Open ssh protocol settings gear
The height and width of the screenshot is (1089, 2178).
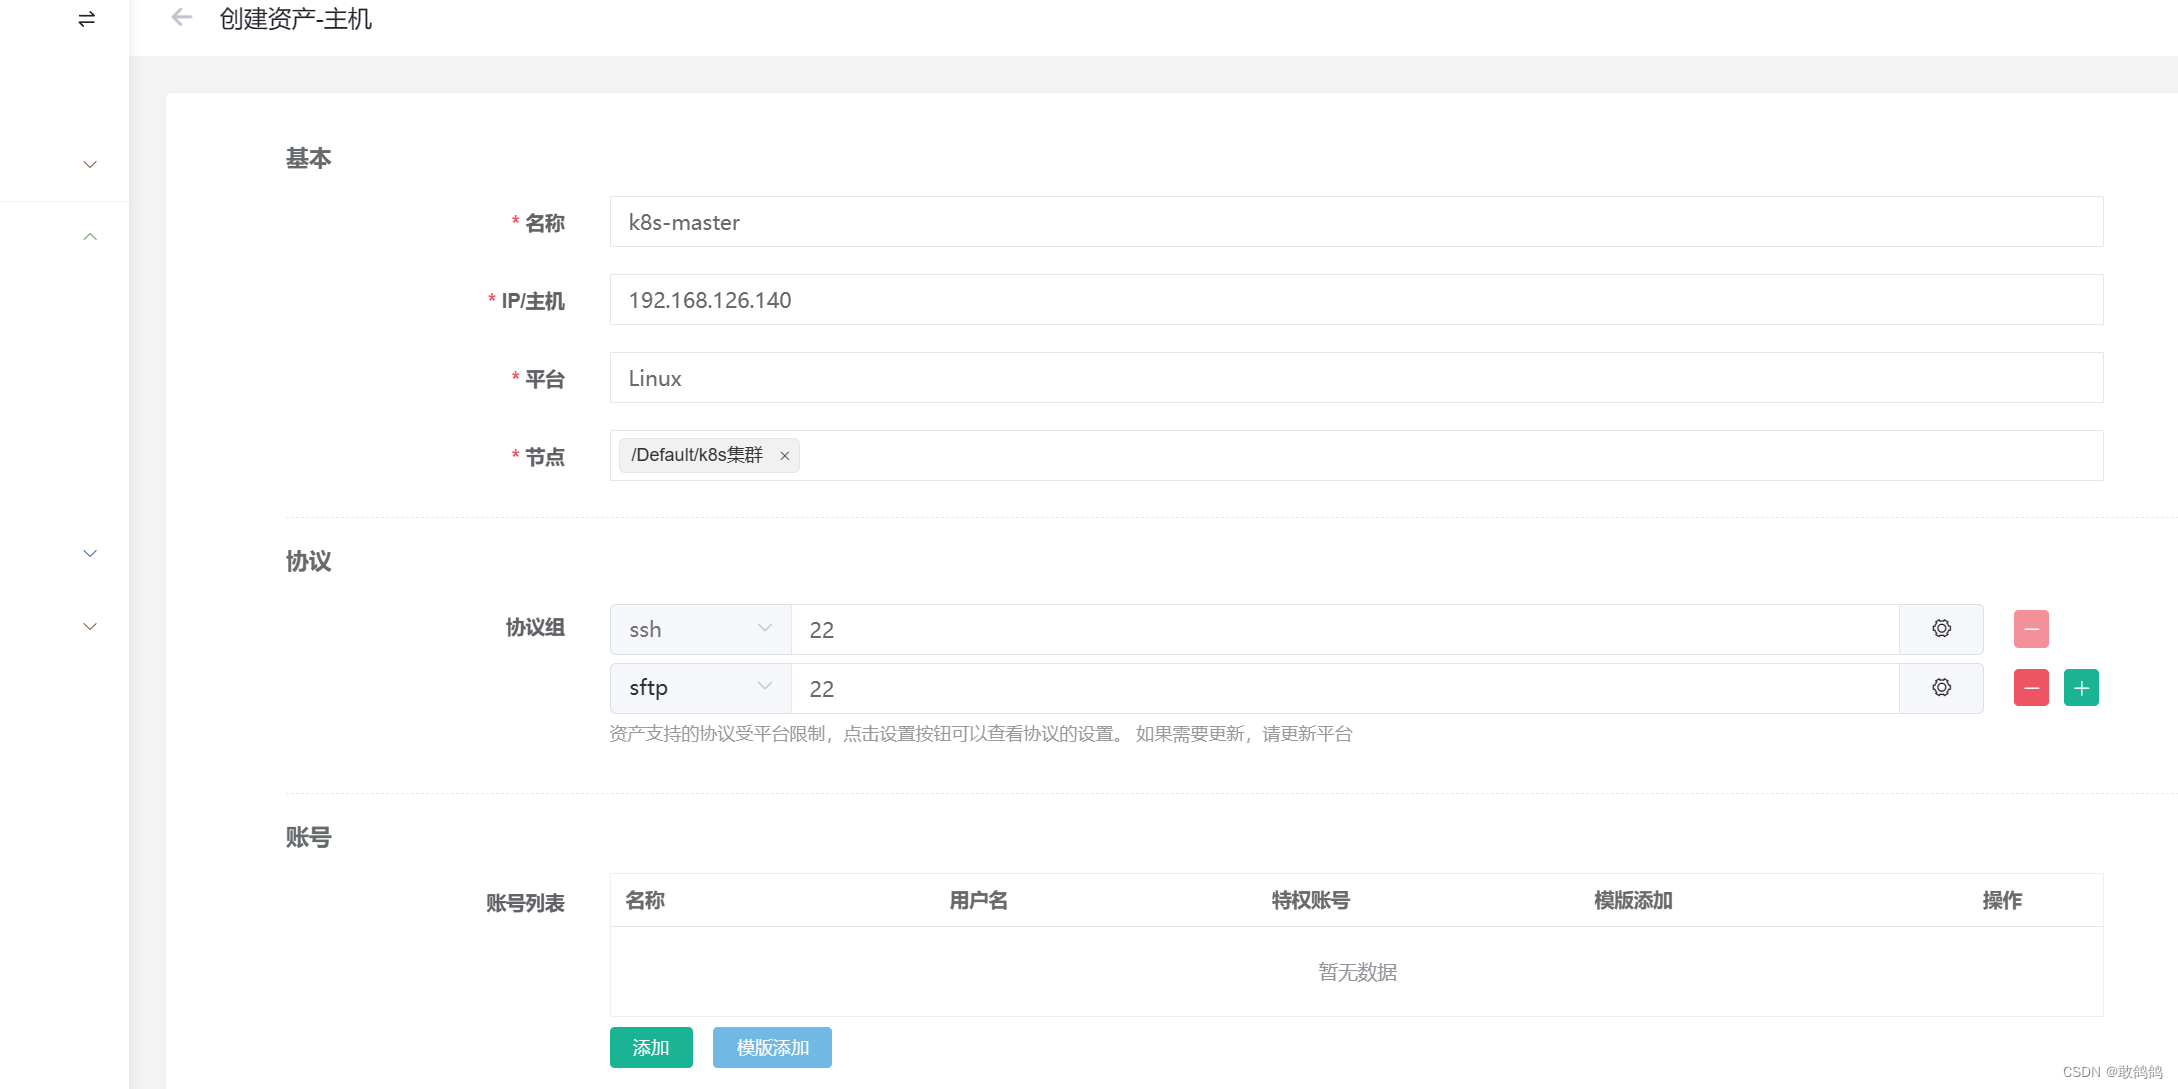pyautogui.click(x=1941, y=629)
